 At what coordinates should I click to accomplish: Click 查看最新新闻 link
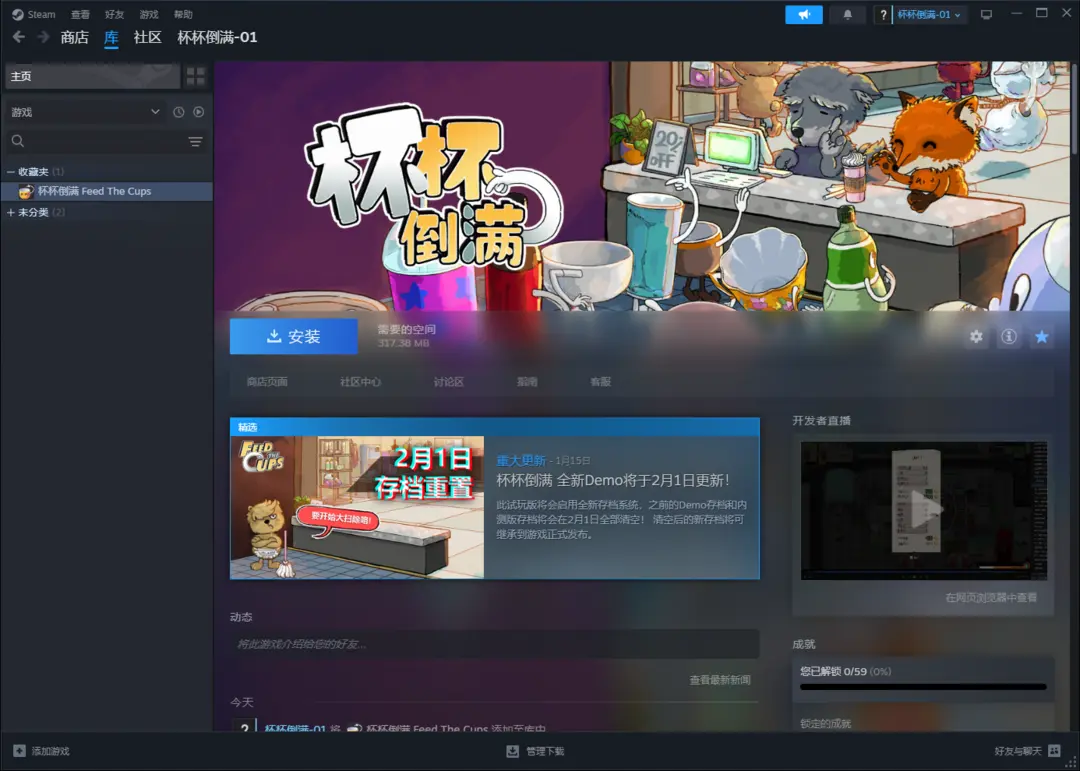719,680
